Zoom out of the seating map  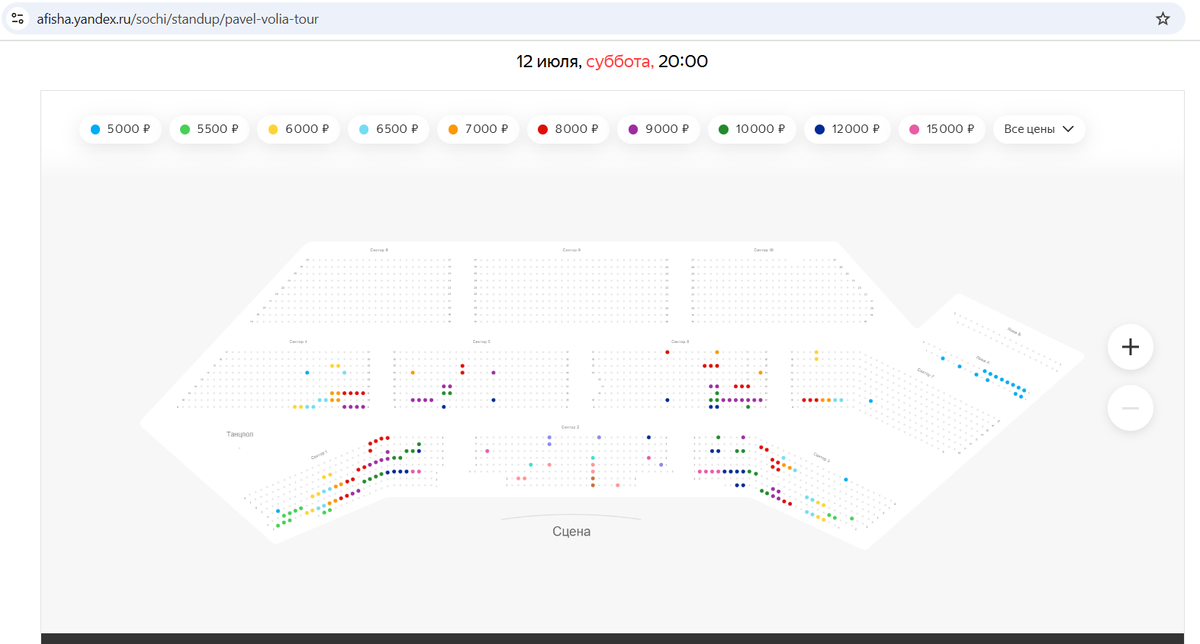tap(1130, 408)
